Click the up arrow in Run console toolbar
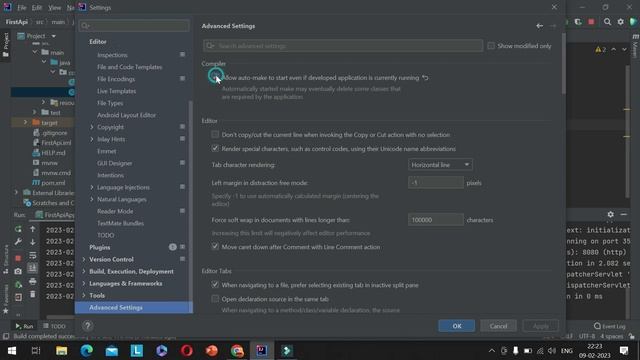The width and height of the screenshot is (640, 360). click(x=33, y=229)
